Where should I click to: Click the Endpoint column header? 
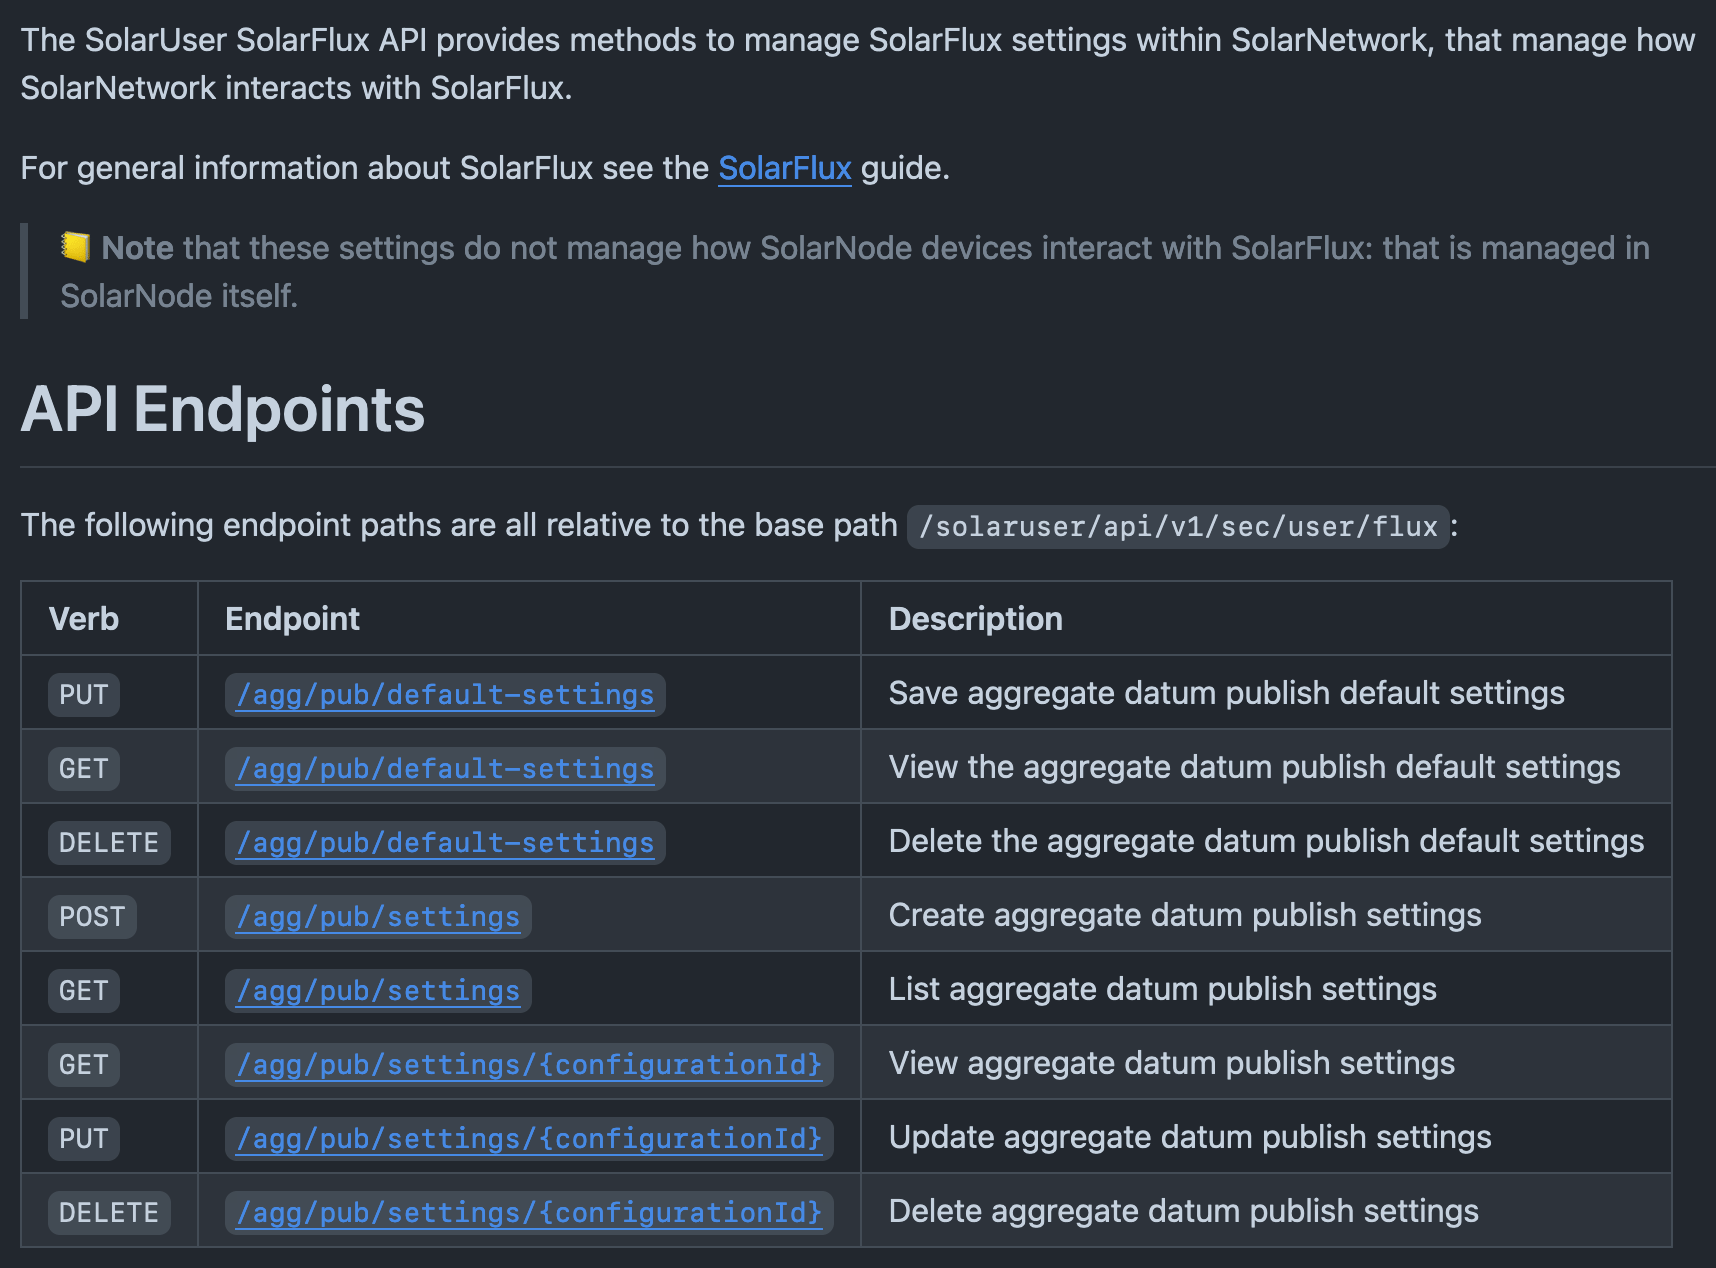(292, 619)
